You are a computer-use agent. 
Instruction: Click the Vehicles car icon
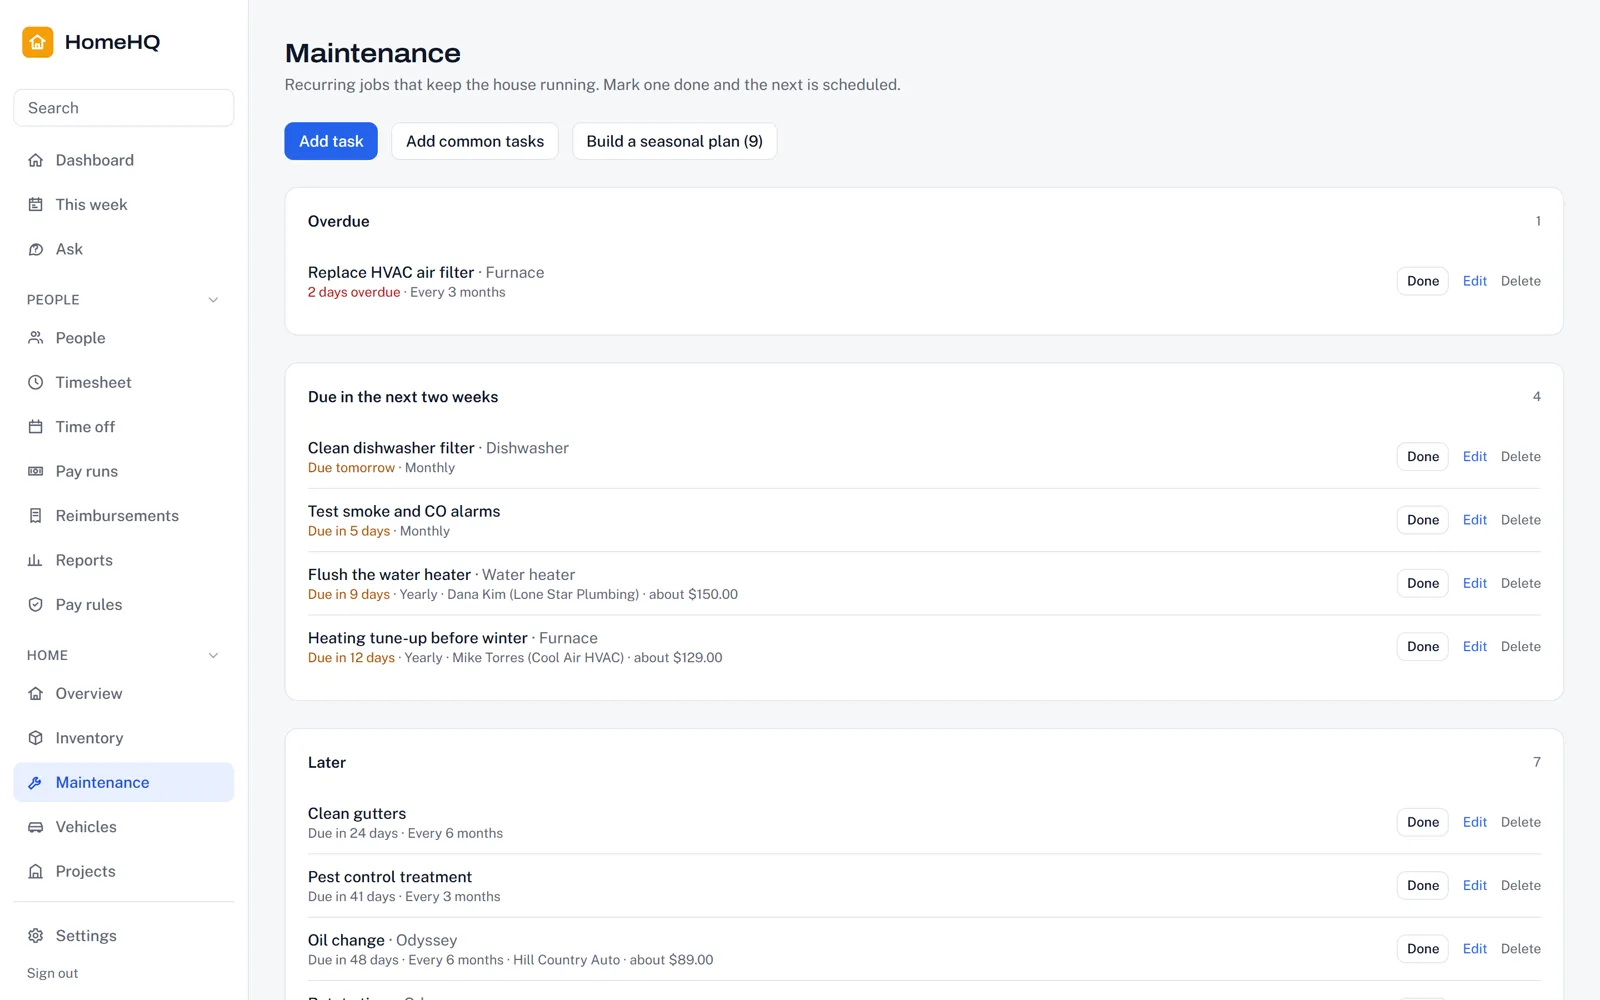click(x=36, y=827)
